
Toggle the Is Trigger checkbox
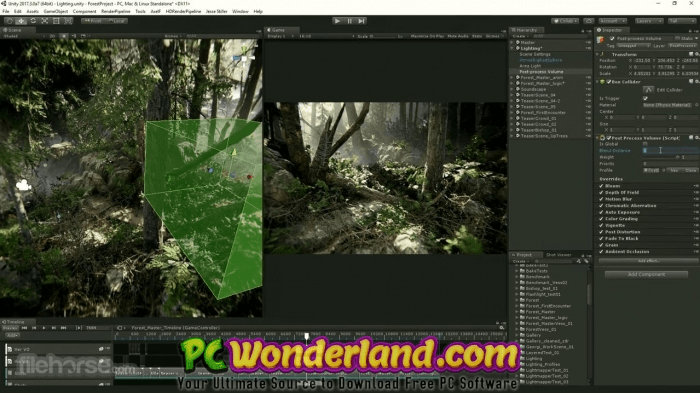pos(645,98)
